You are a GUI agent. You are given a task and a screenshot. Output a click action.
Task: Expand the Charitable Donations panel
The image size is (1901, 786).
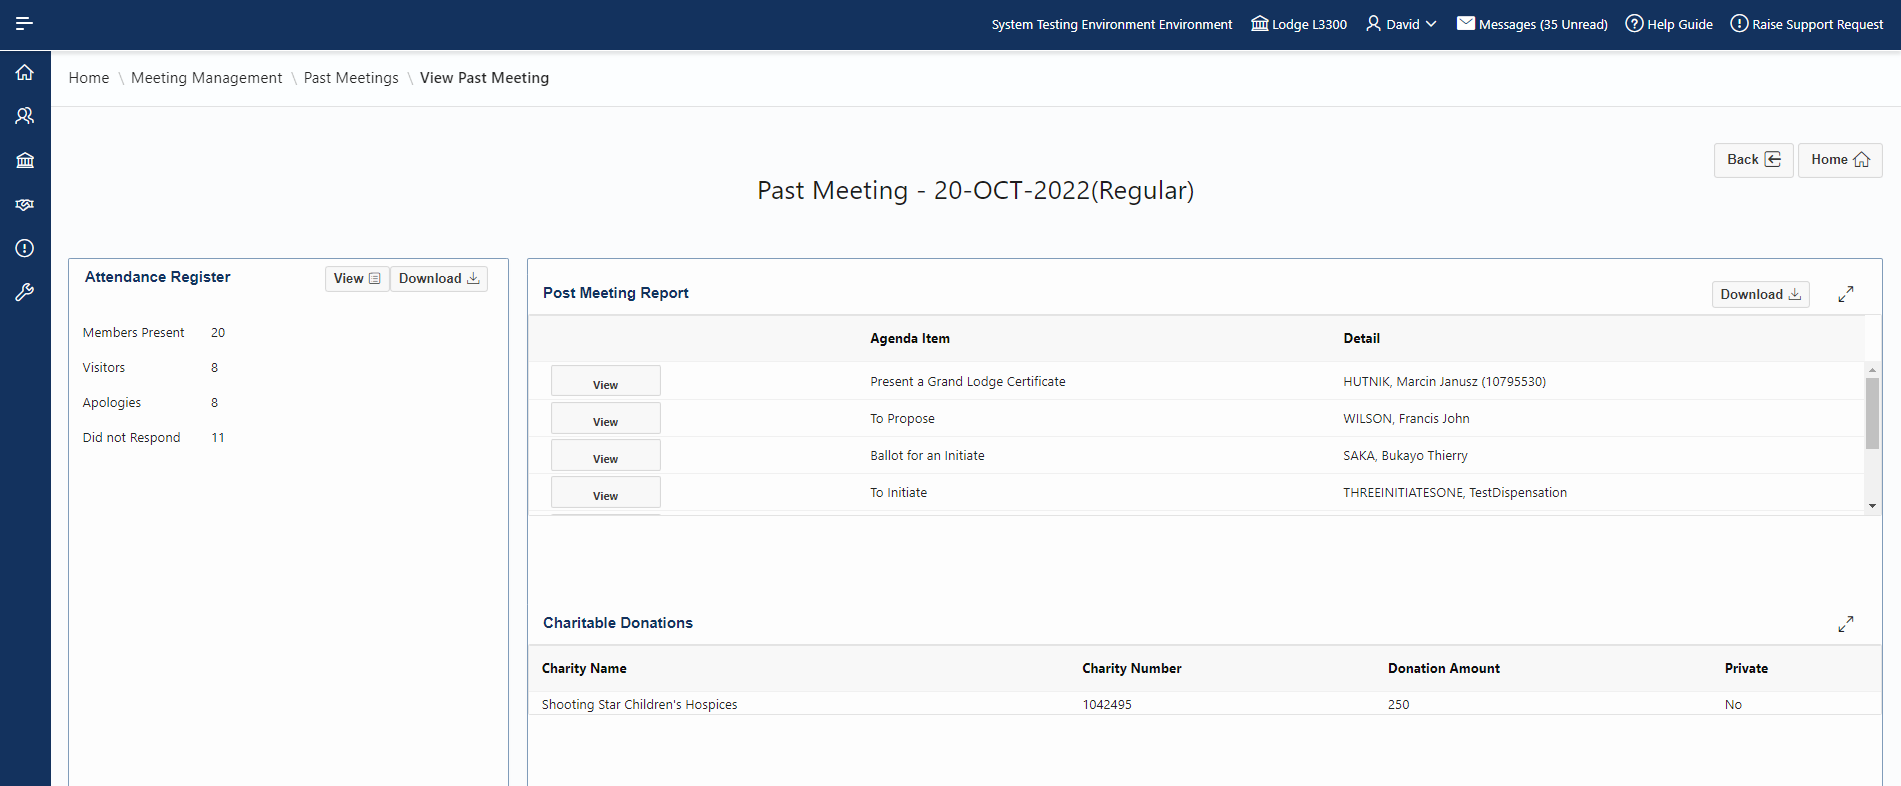[1845, 624]
